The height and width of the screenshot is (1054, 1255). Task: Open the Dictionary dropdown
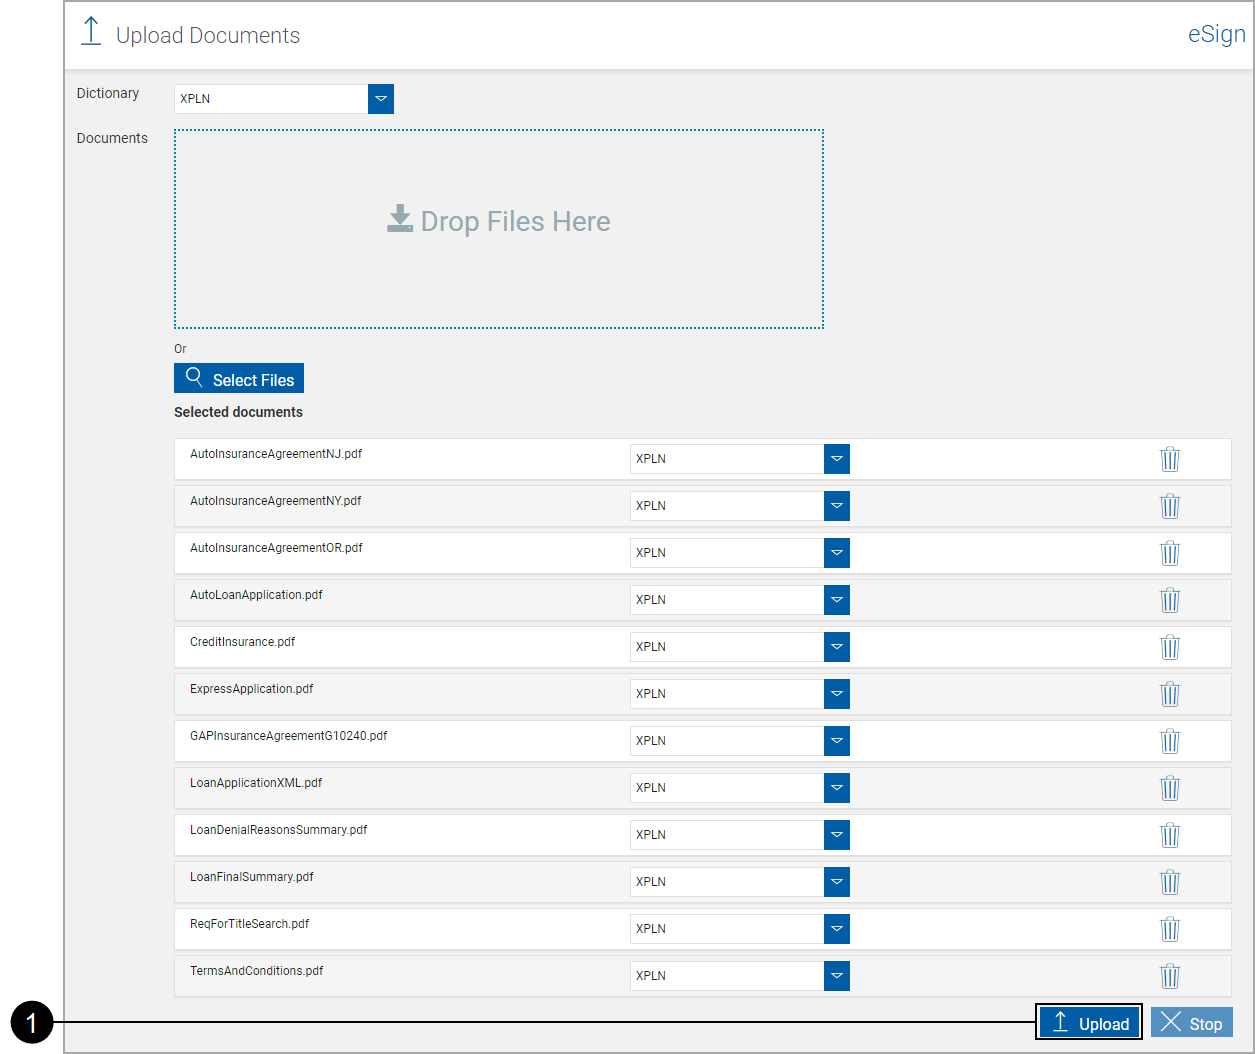pos(380,99)
